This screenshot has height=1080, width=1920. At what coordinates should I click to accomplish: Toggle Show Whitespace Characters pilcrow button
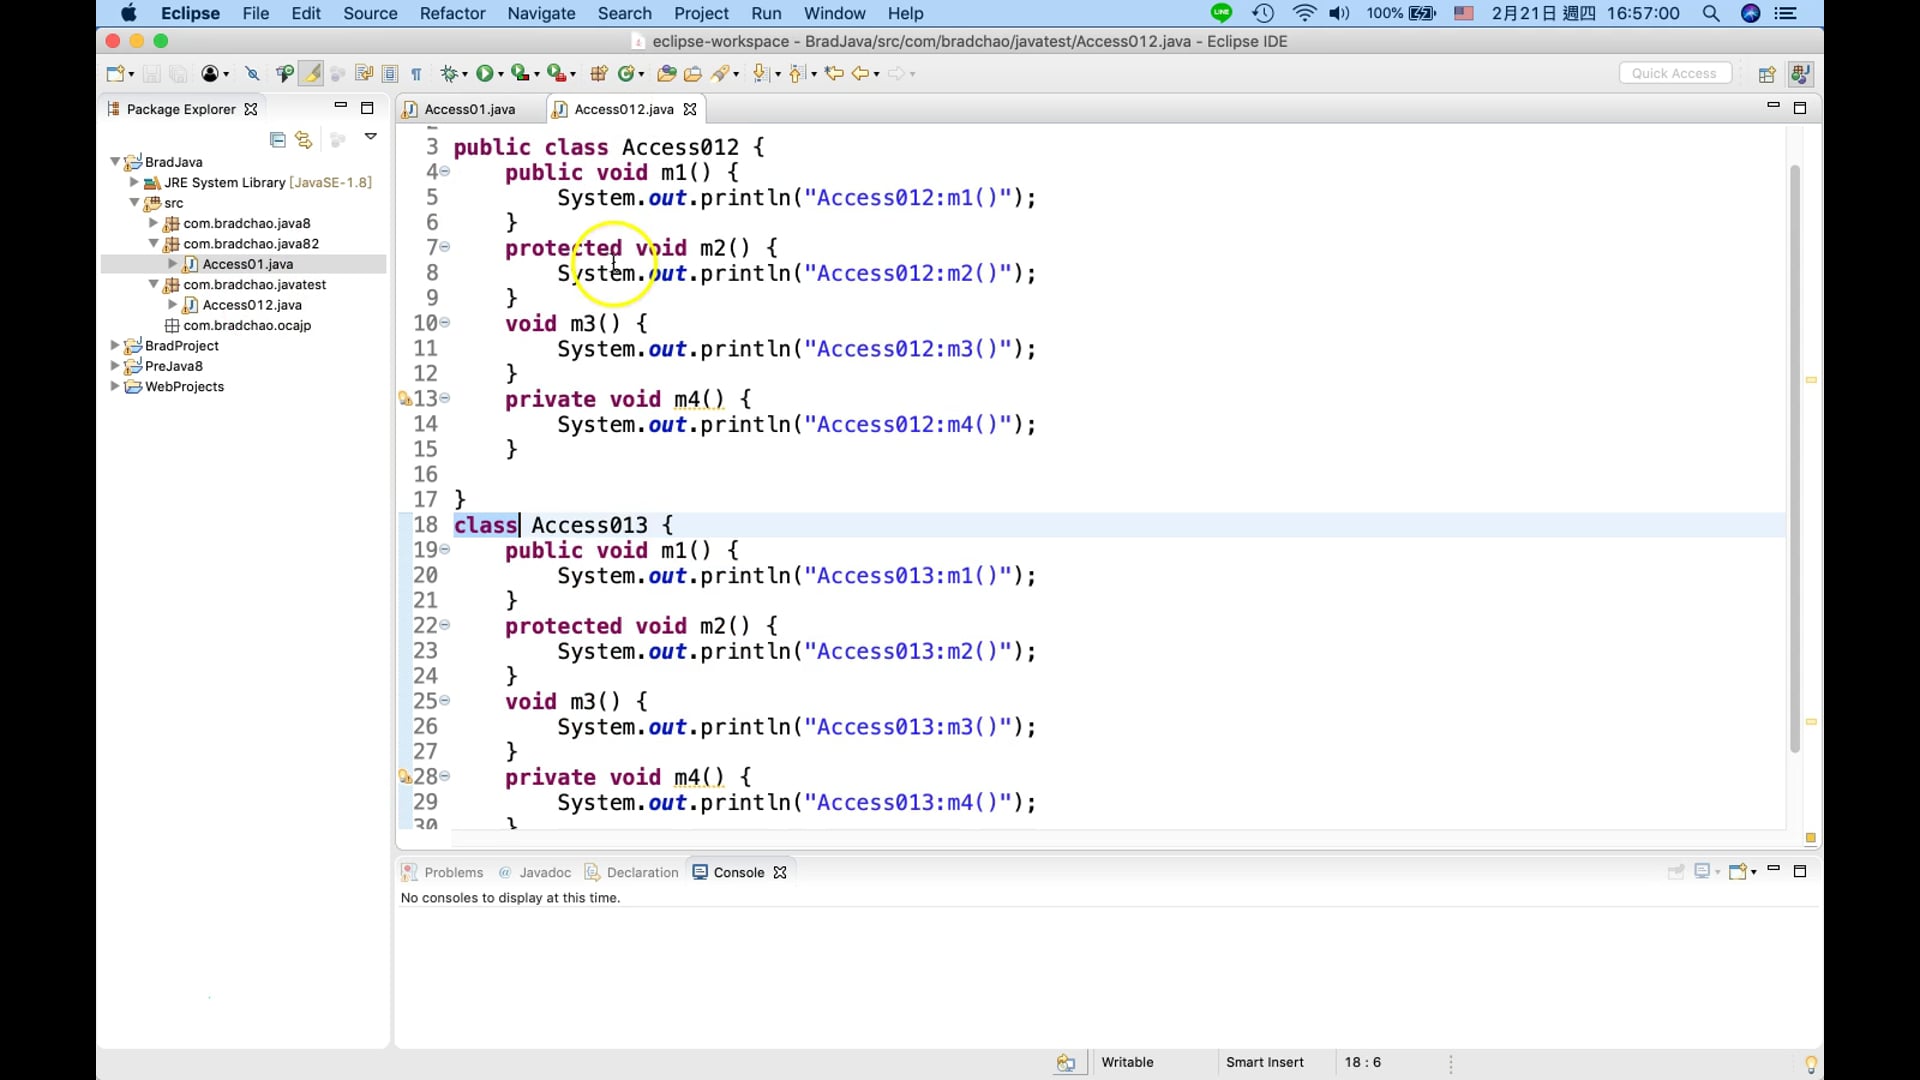[x=416, y=73]
